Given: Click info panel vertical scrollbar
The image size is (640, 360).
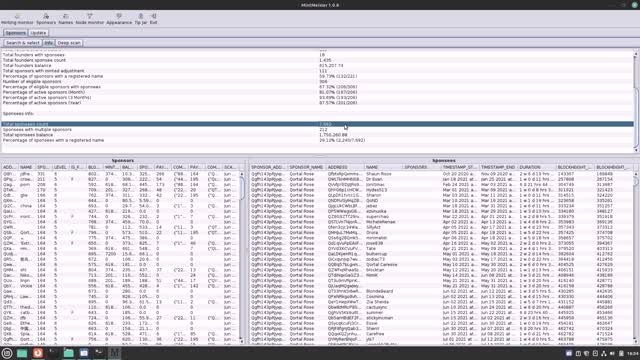Looking at the screenshot, I should [x=636, y=101].
